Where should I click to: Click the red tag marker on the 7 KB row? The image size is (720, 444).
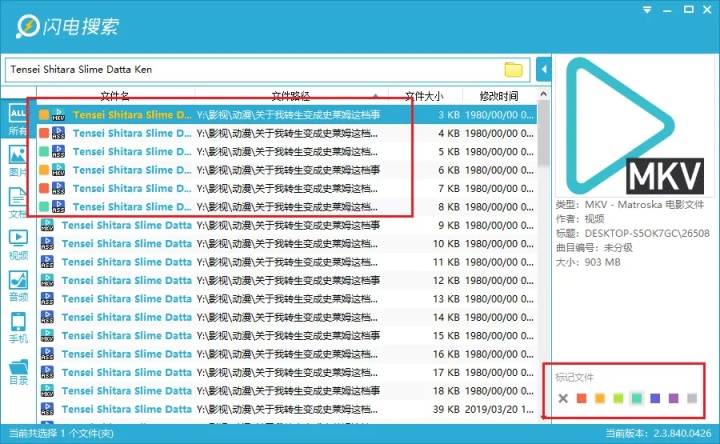44,188
